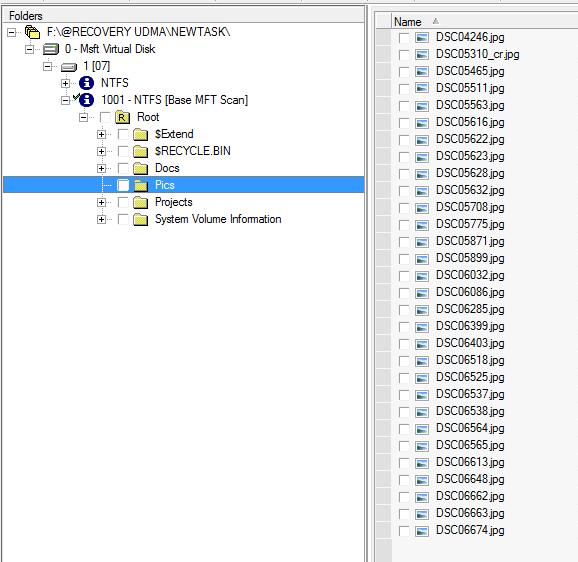Screen dimensions: 578x562
Task: Check the Root folder checkbox
Action: [x=105, y=118]
